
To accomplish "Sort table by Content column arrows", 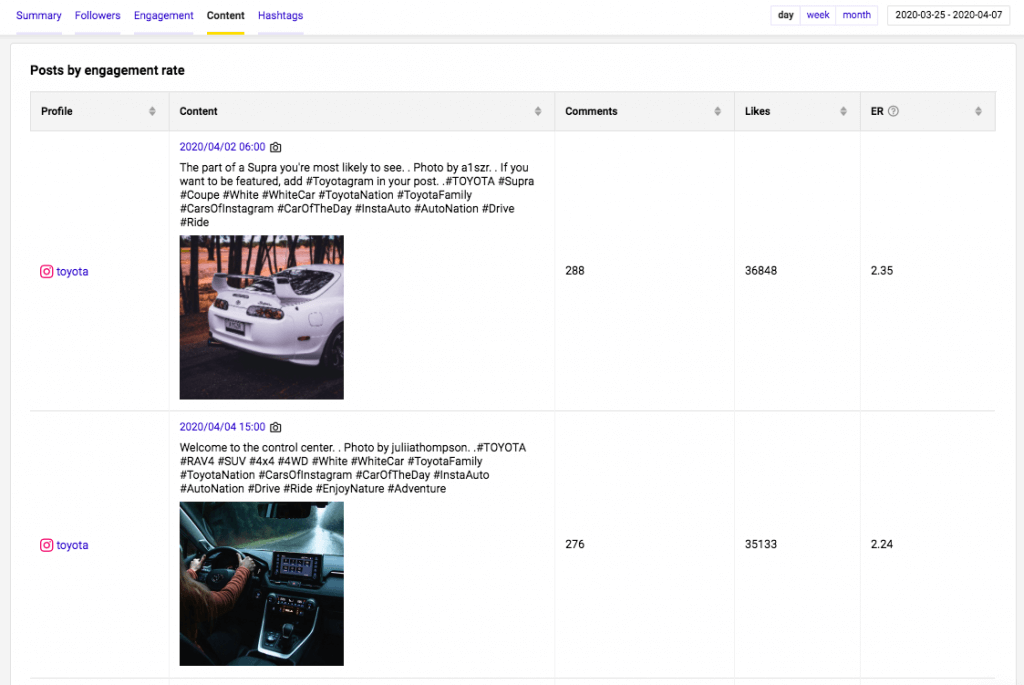I will point(538,111).
